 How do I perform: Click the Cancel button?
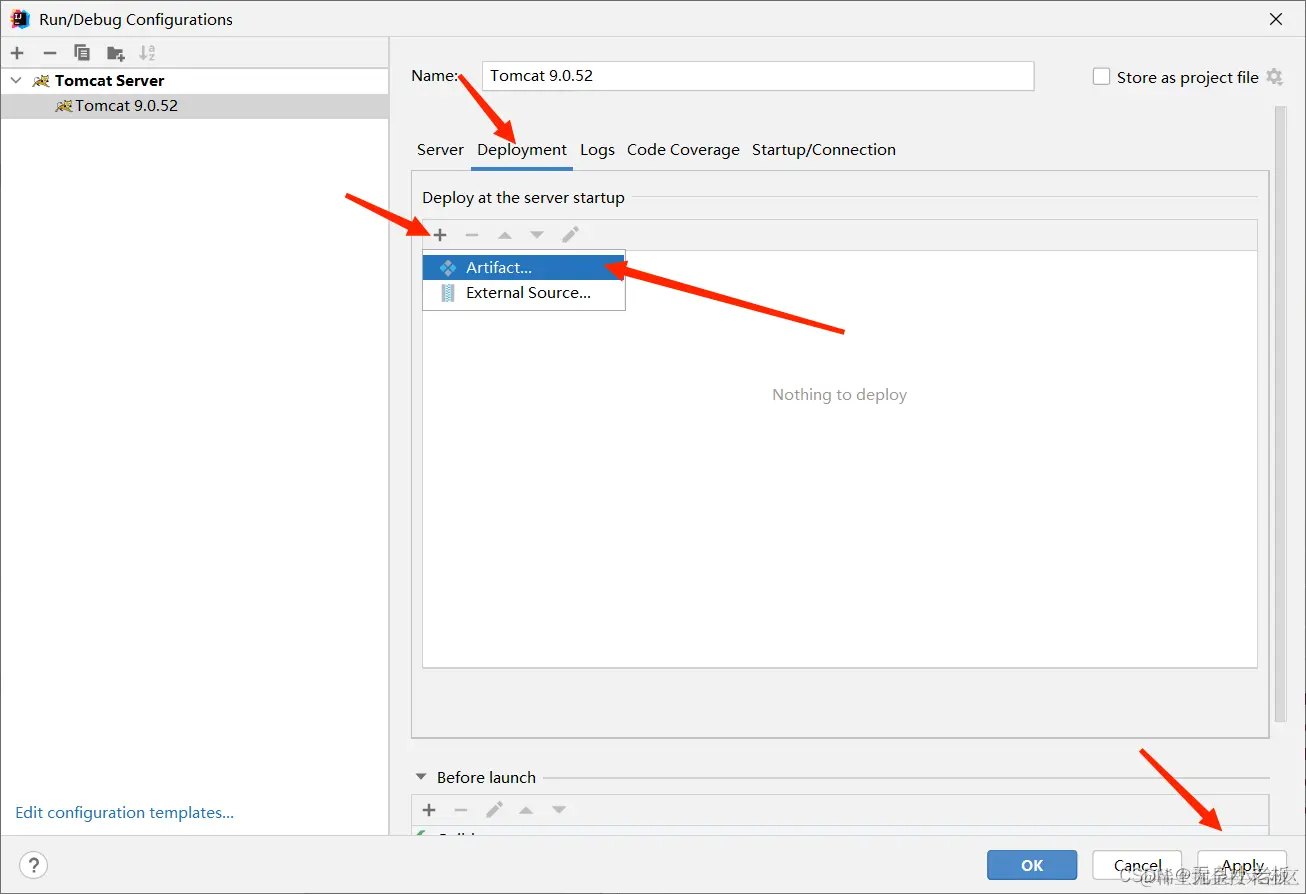(x=1137, y=866)
